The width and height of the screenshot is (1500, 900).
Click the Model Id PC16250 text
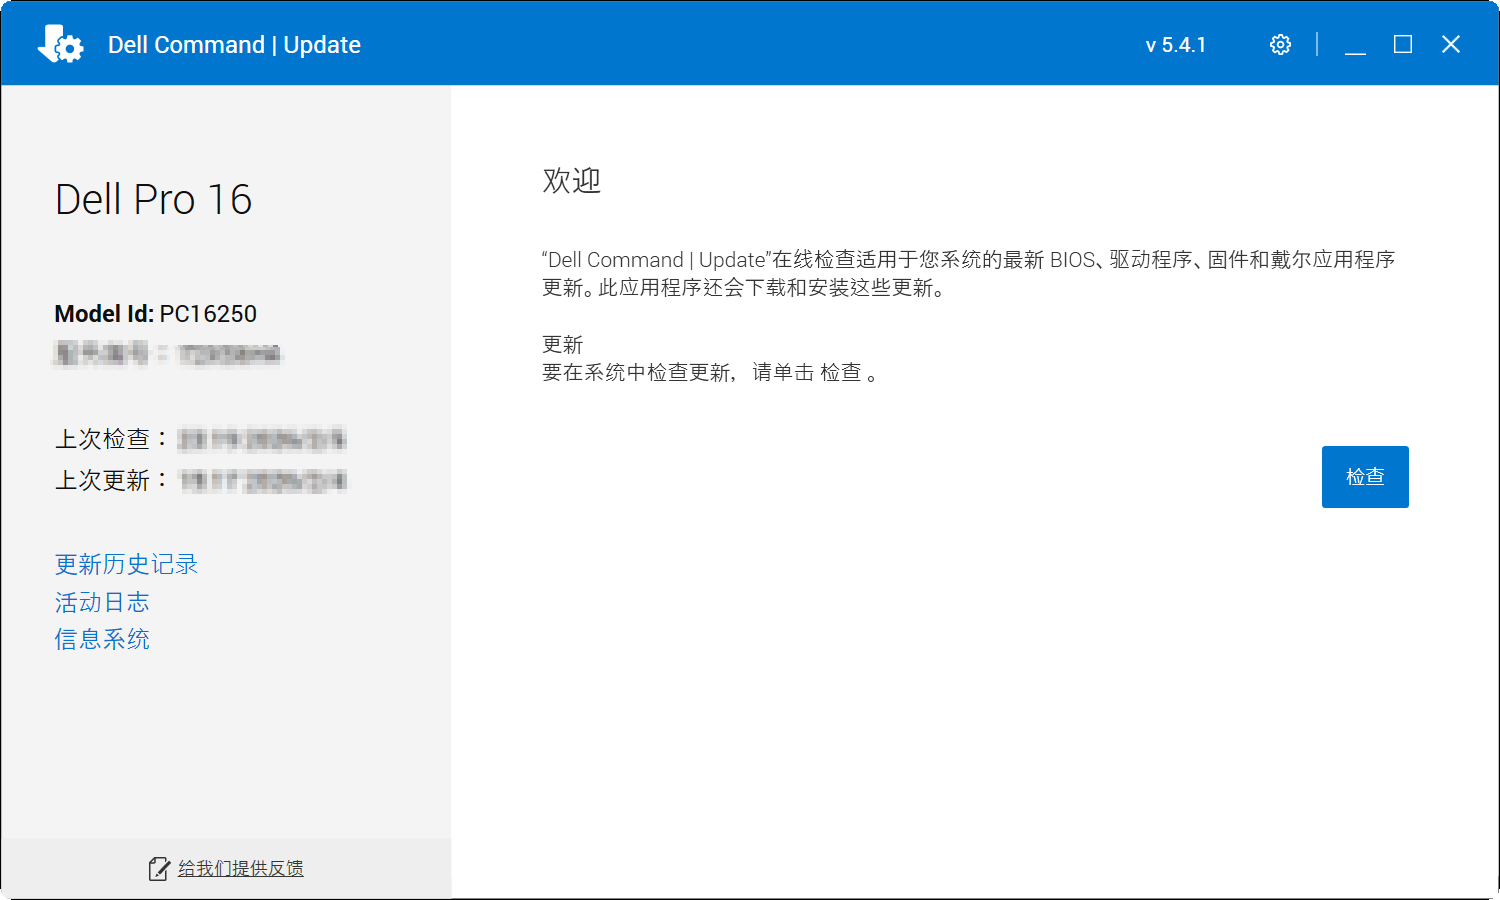coord(155,313)
